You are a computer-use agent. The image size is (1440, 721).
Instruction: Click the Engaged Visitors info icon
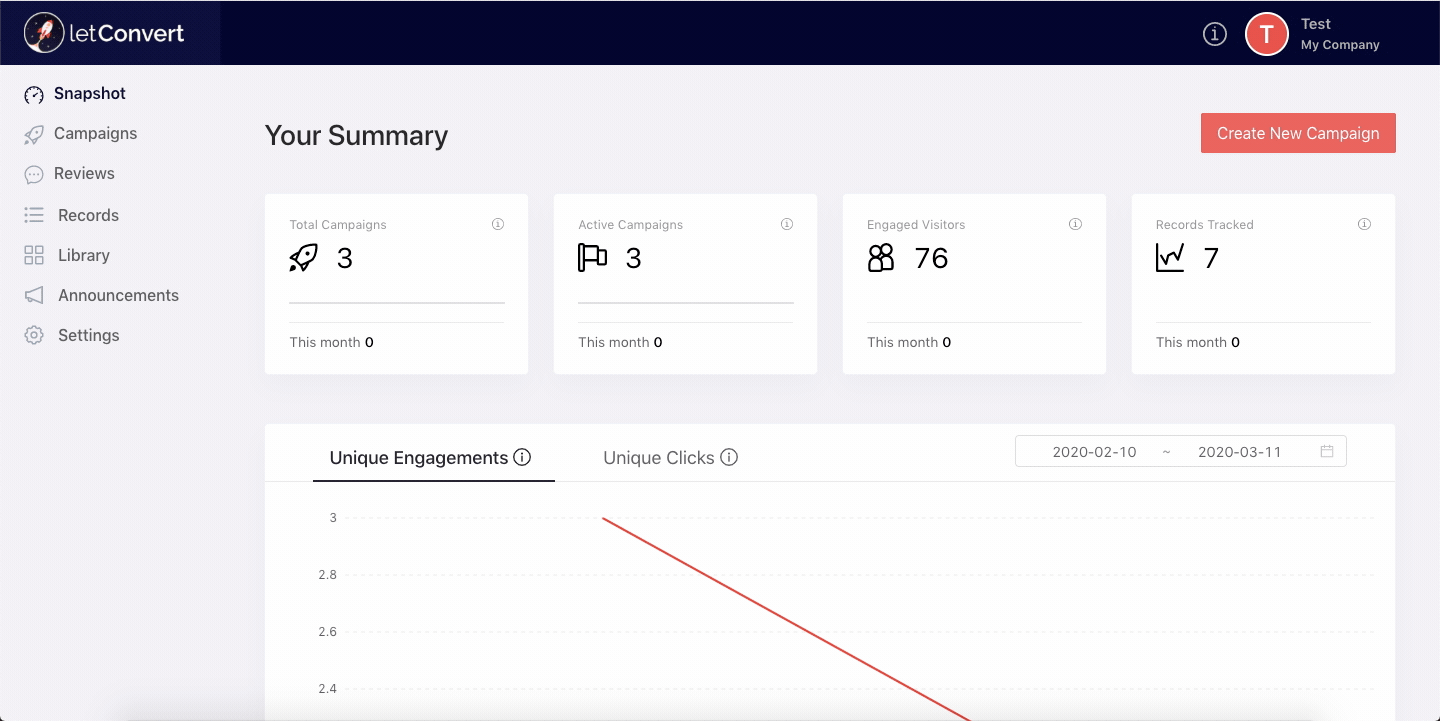1076,224
